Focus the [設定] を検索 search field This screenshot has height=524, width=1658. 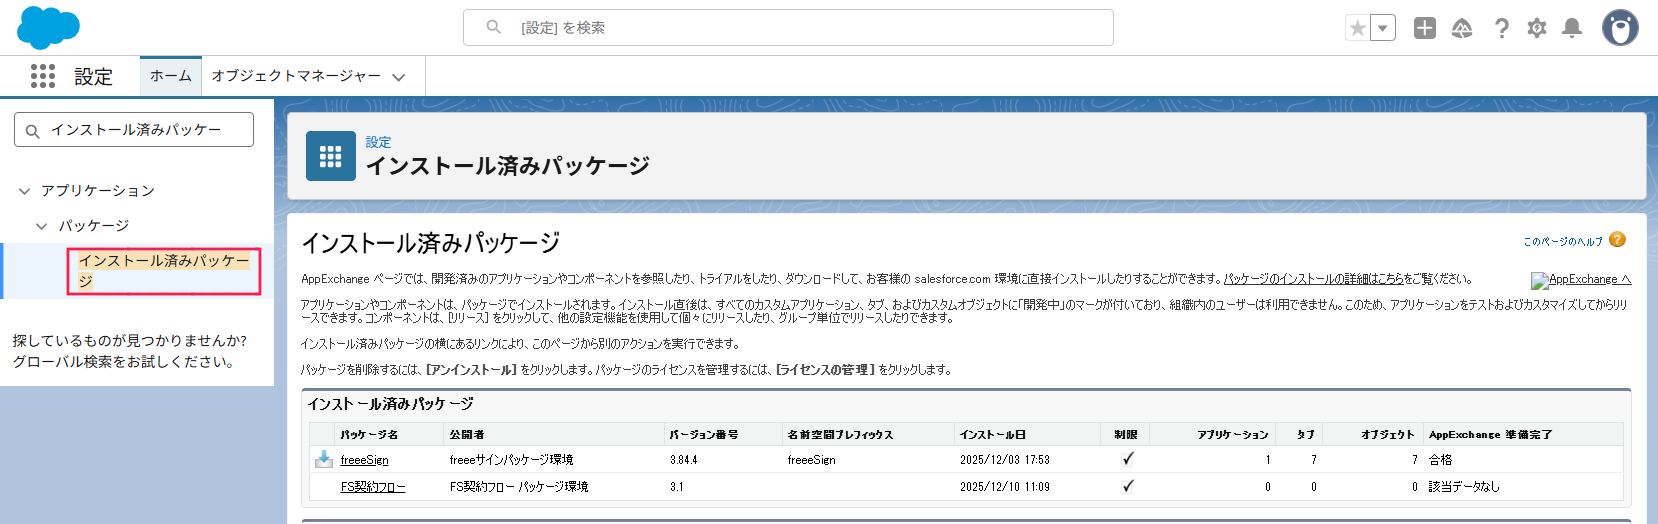pos(788,28)
